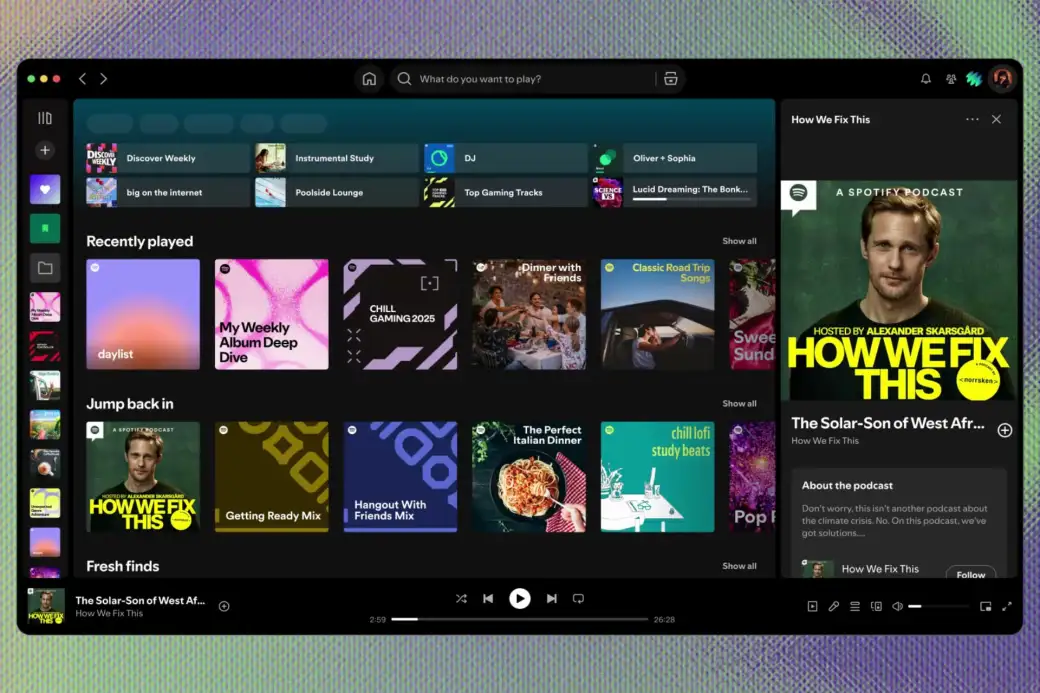Show all Jump back in
The height and width of the screenshot is (693, 1040).
[739, 404]
